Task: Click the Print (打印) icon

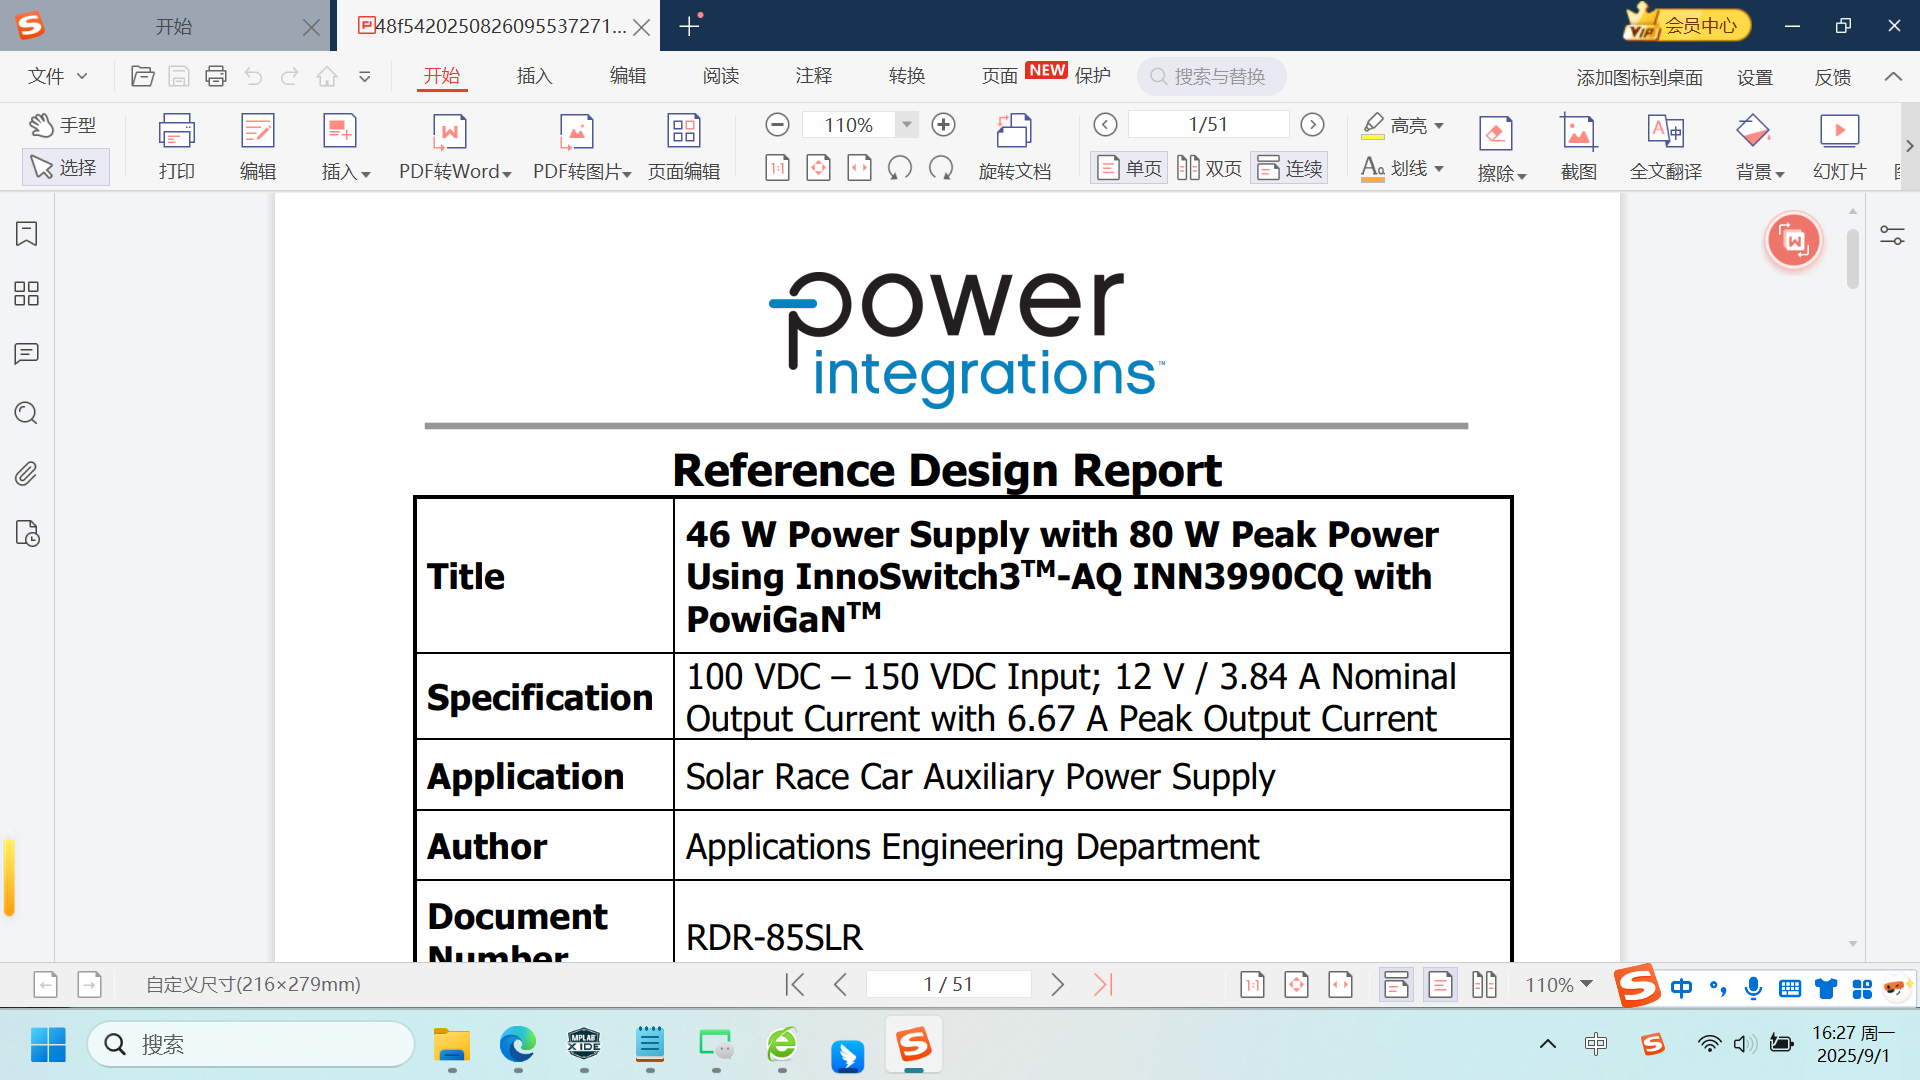Action: coord(176,146)
